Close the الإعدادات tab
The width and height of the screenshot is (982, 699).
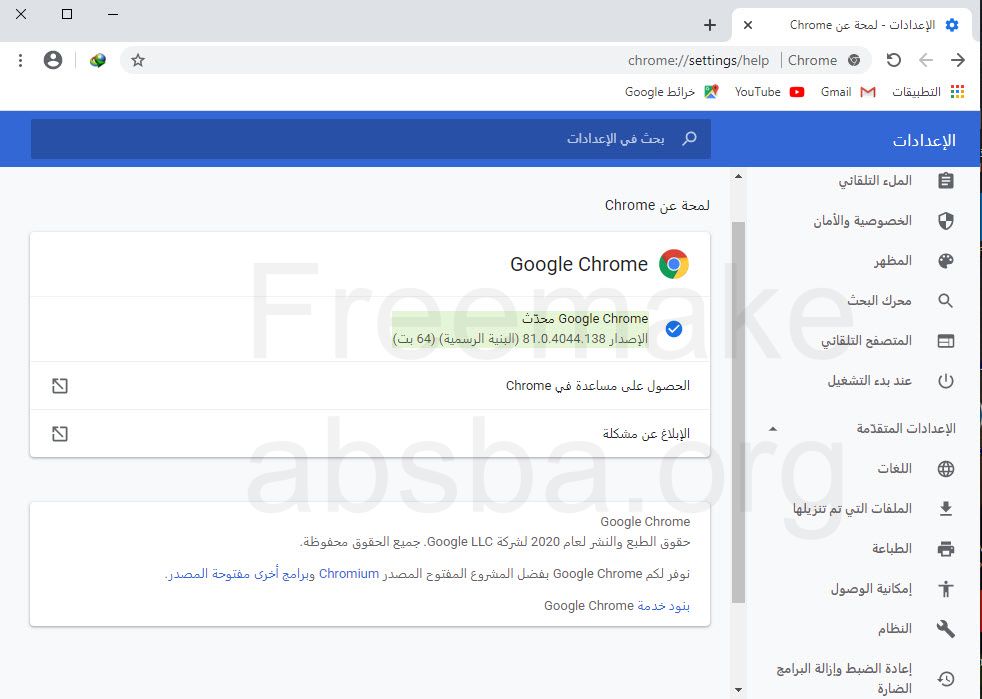click(748, 25)
